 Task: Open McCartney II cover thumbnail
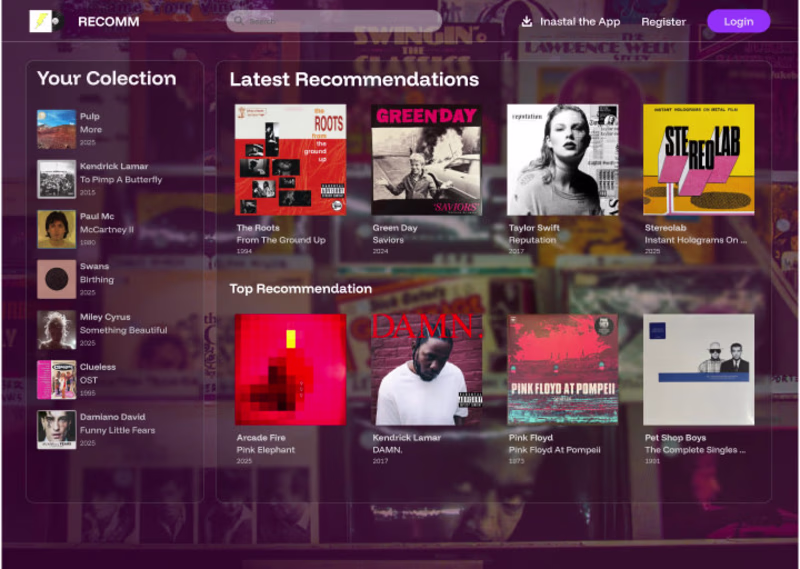[x=57, y=229]
